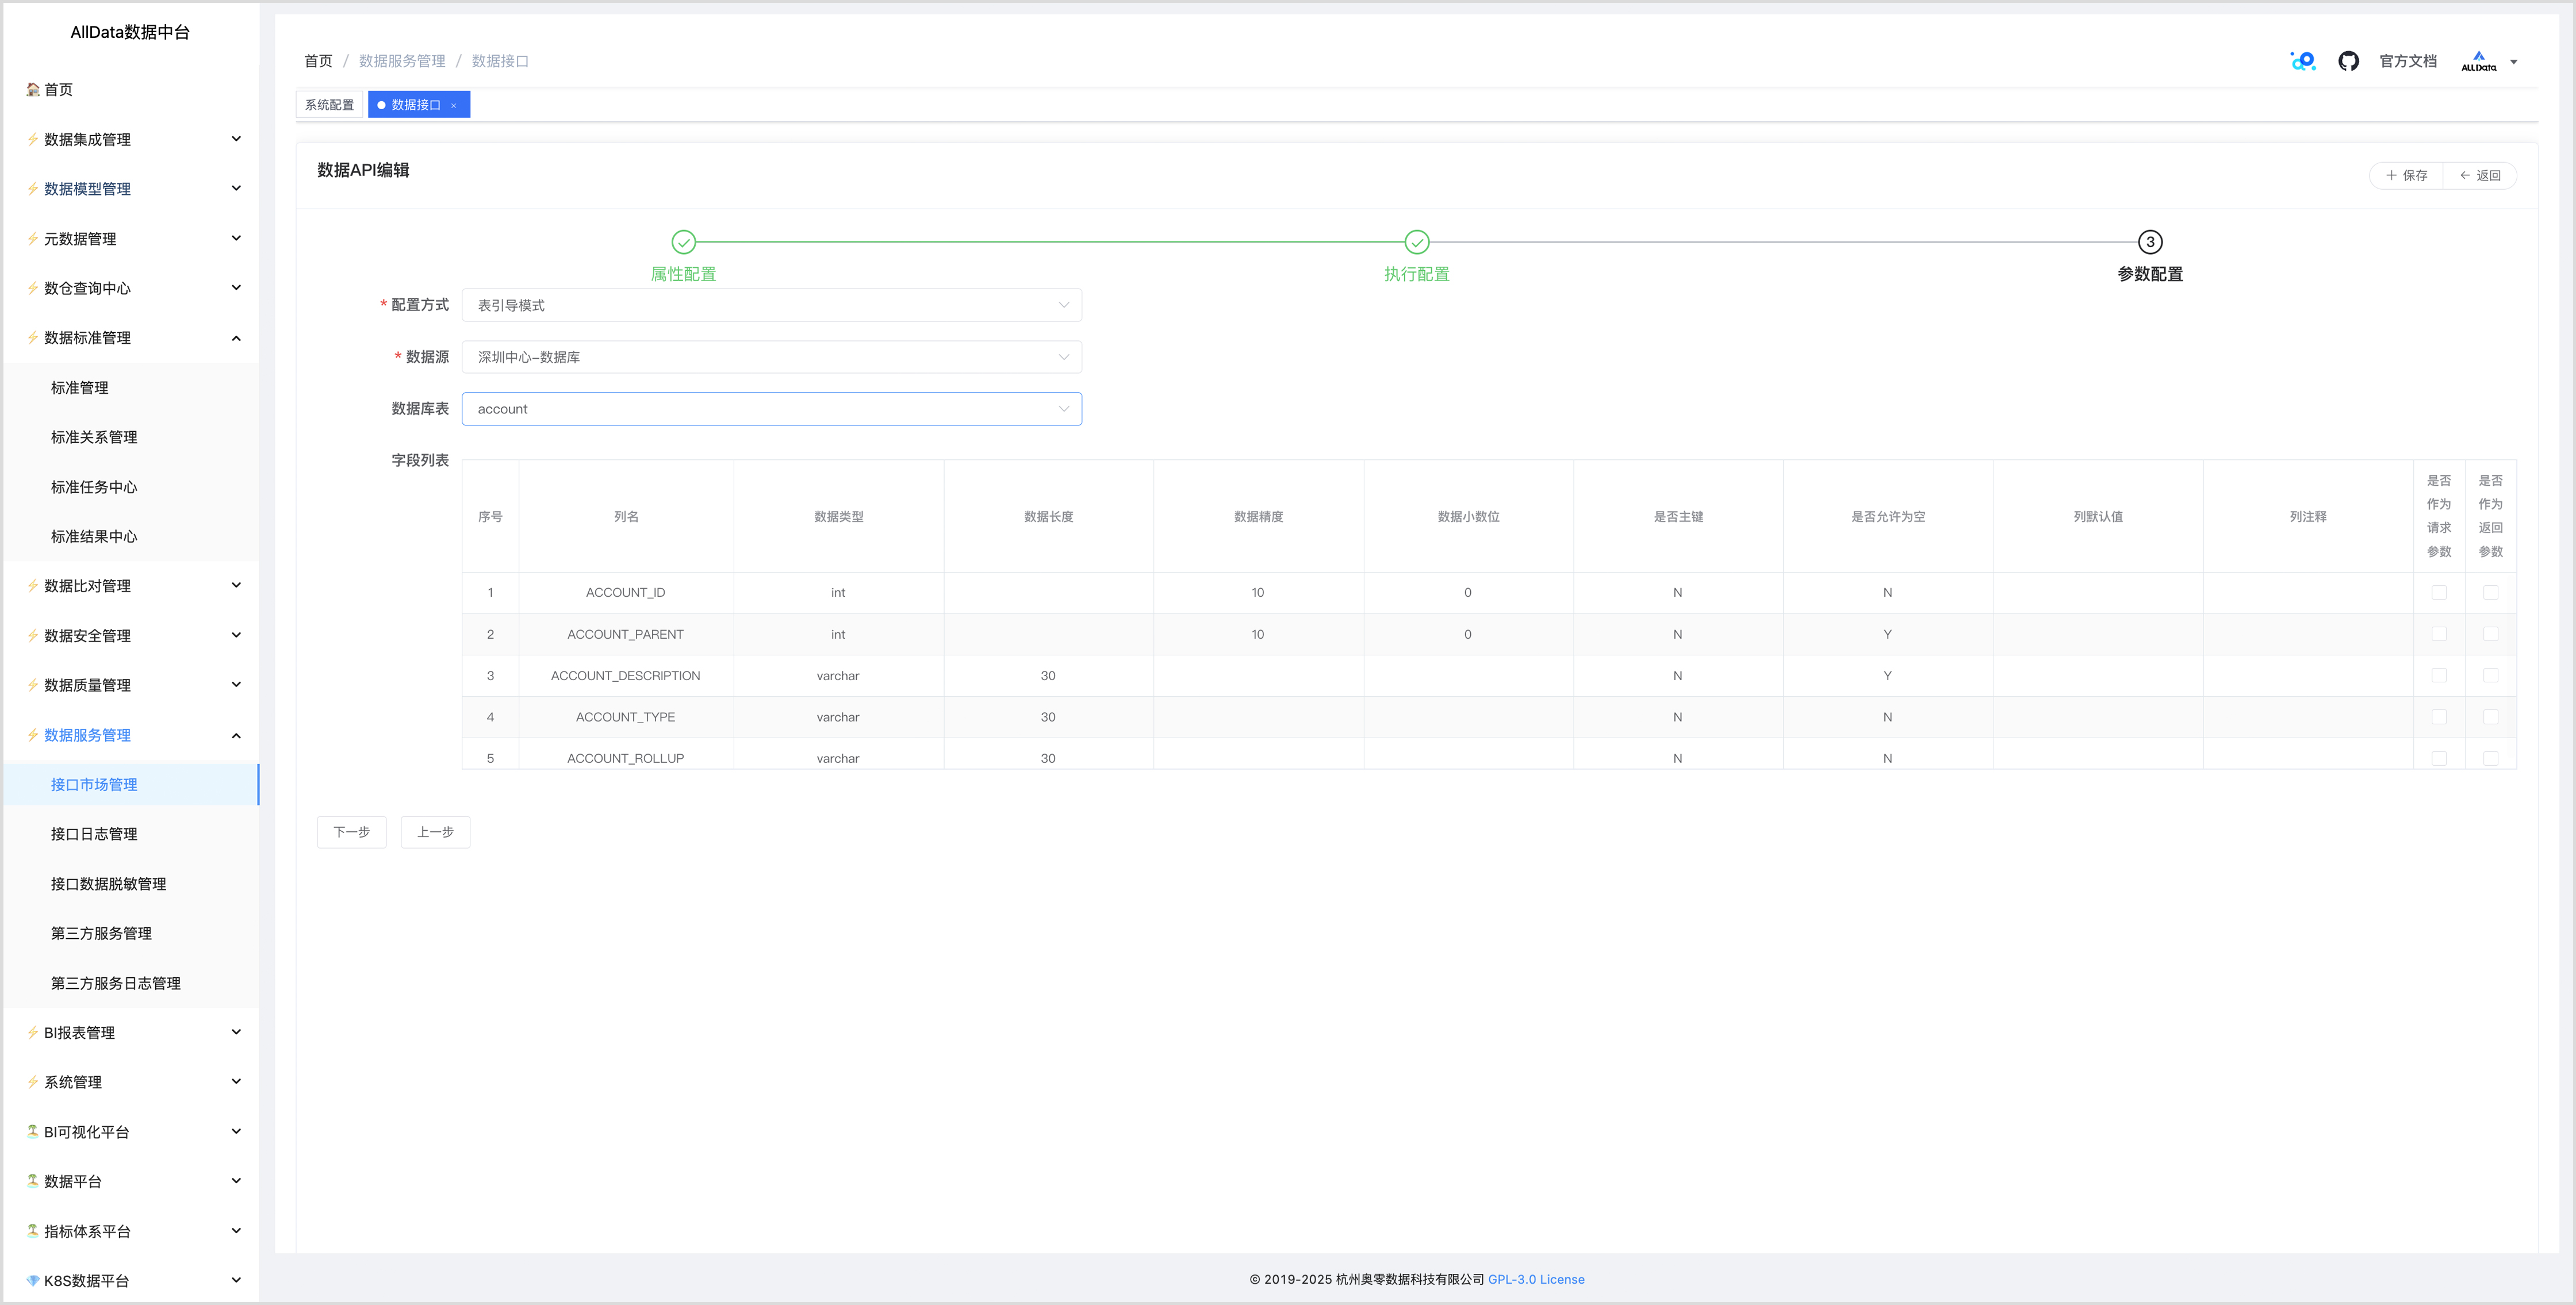Open the GitHub repository icon
Viewport: 2576px width, 1305px height.
(x=2348, y=61)
